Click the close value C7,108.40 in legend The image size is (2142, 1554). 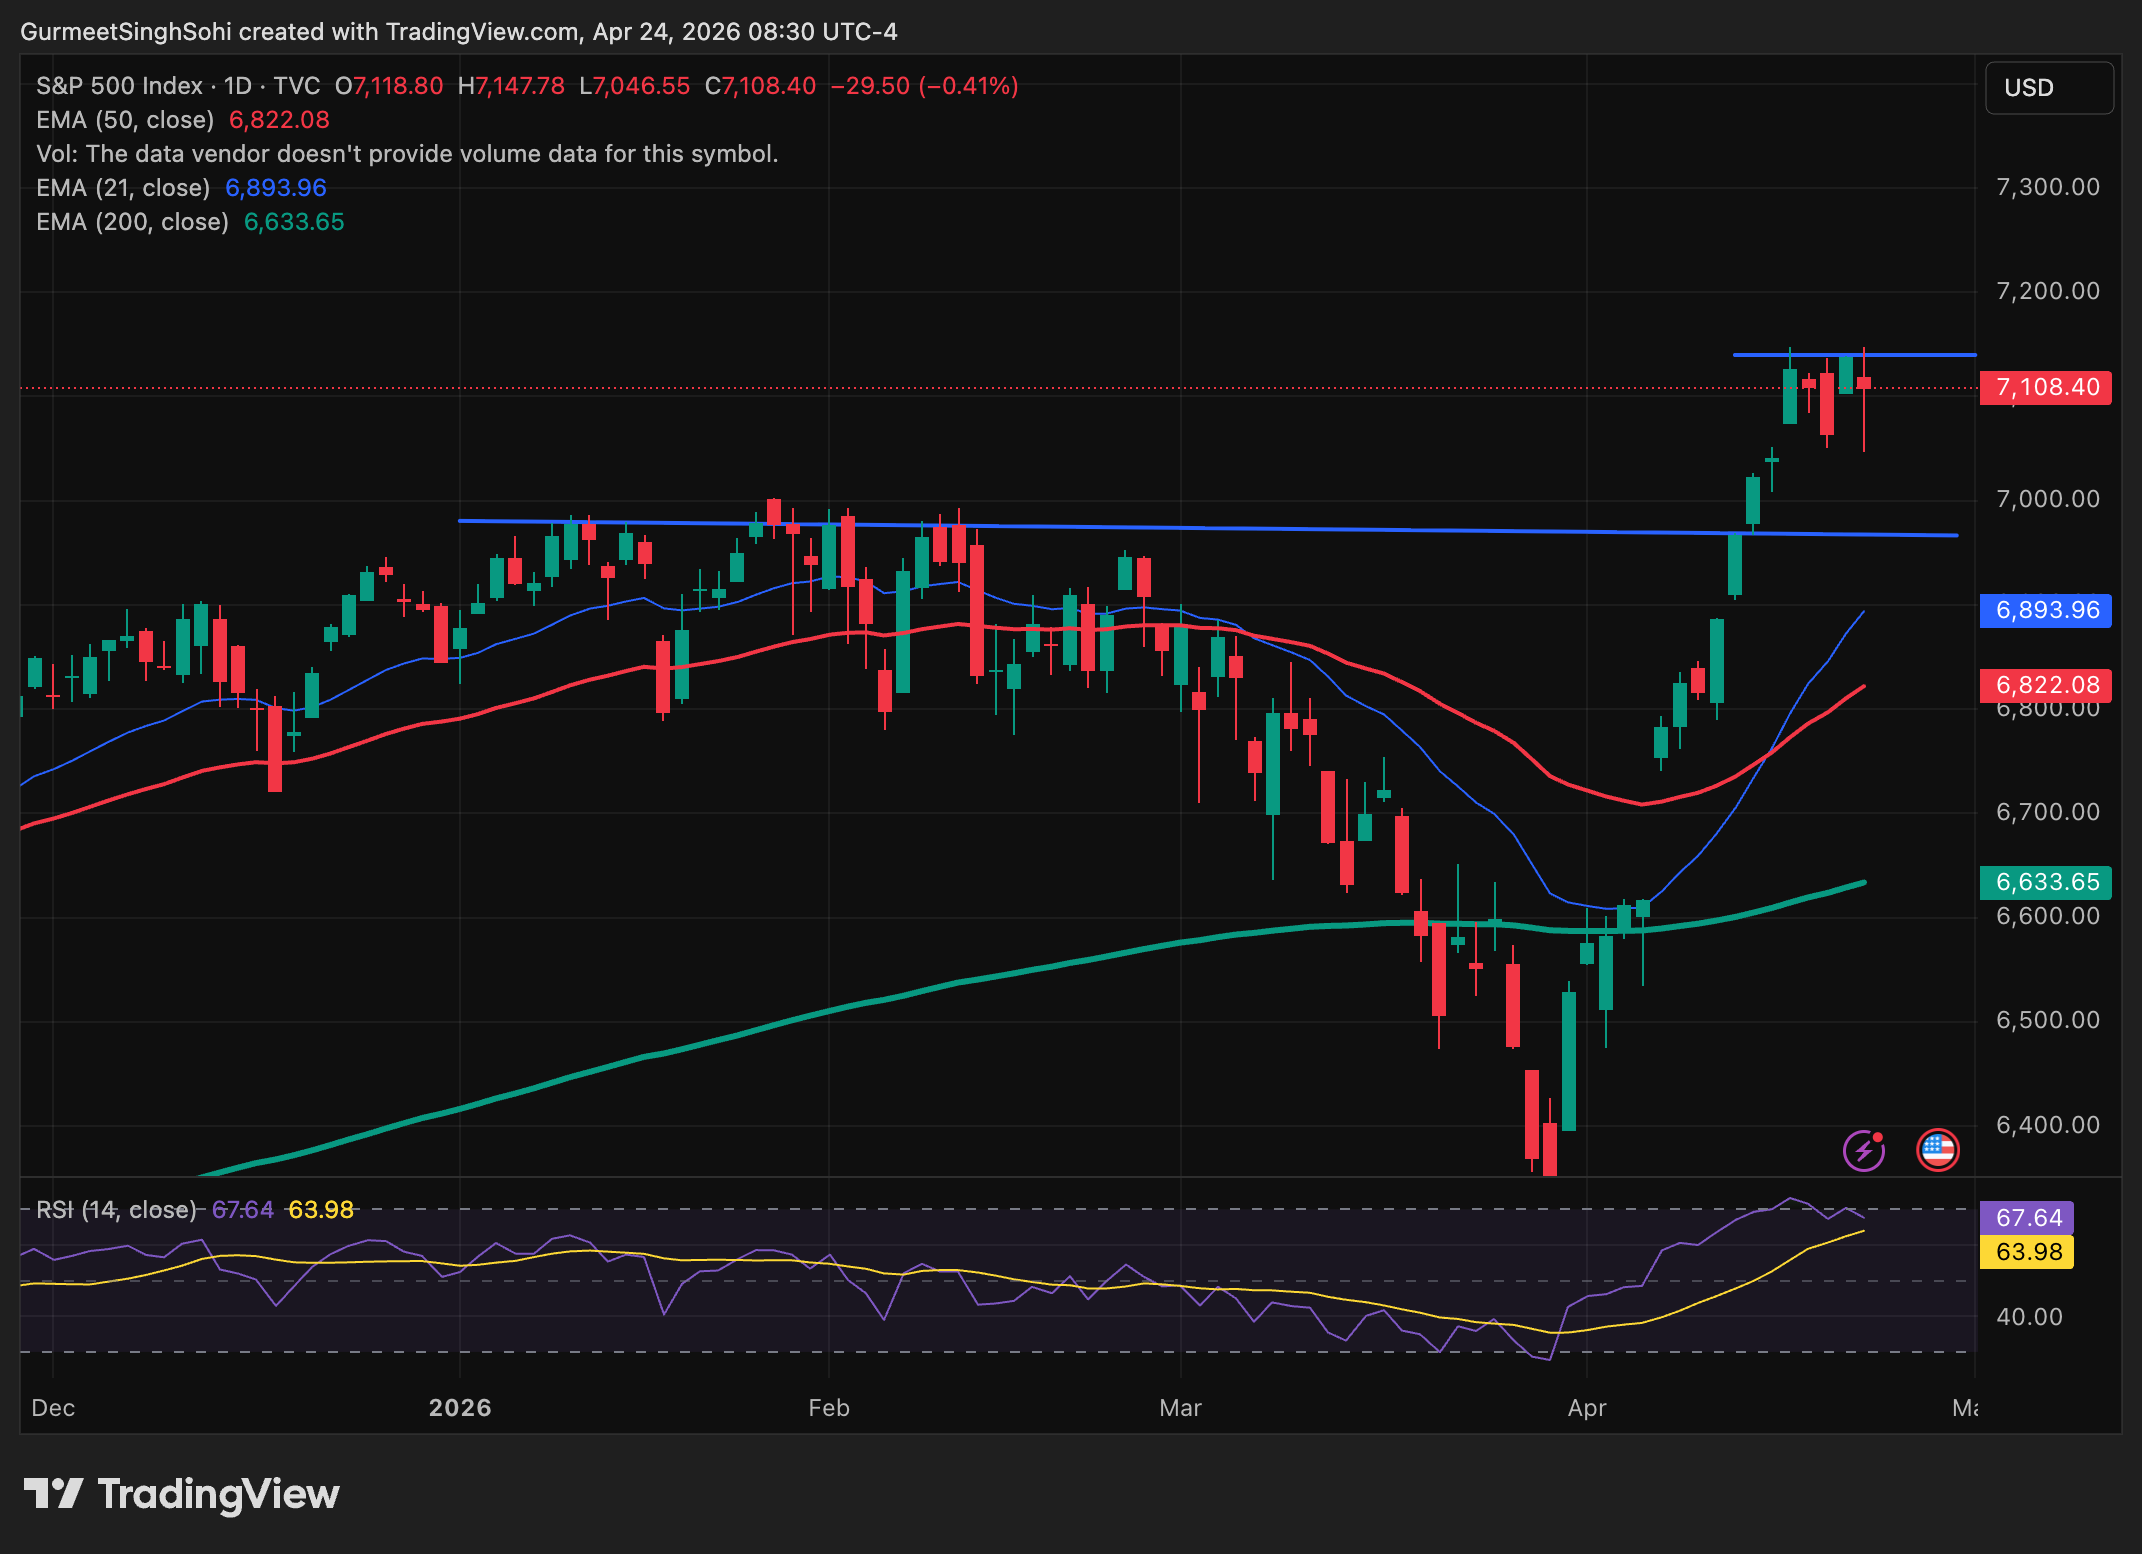tap(760, 86)
